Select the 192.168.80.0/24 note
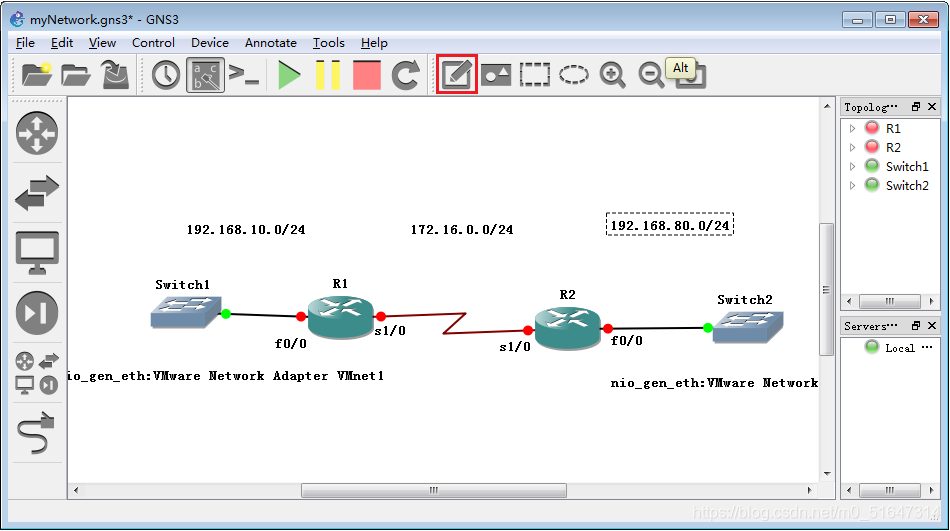This screenshot has height=531, width=950. point(669,225)
